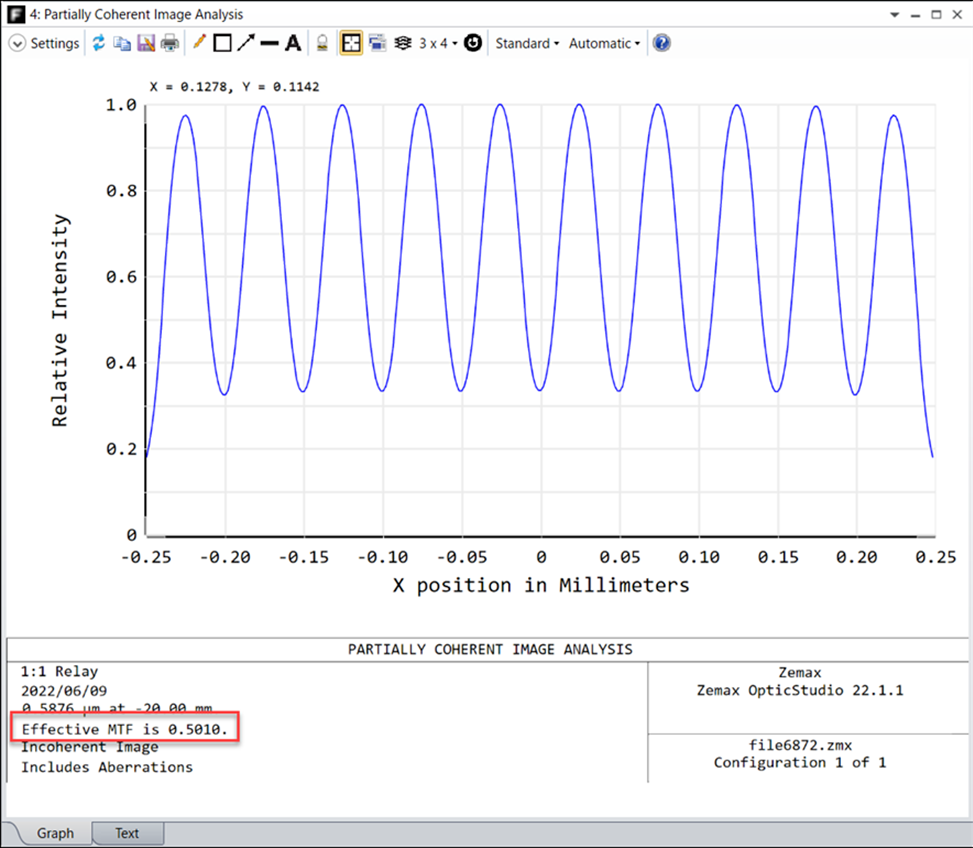Open the blue Help icon

[661, 43]
